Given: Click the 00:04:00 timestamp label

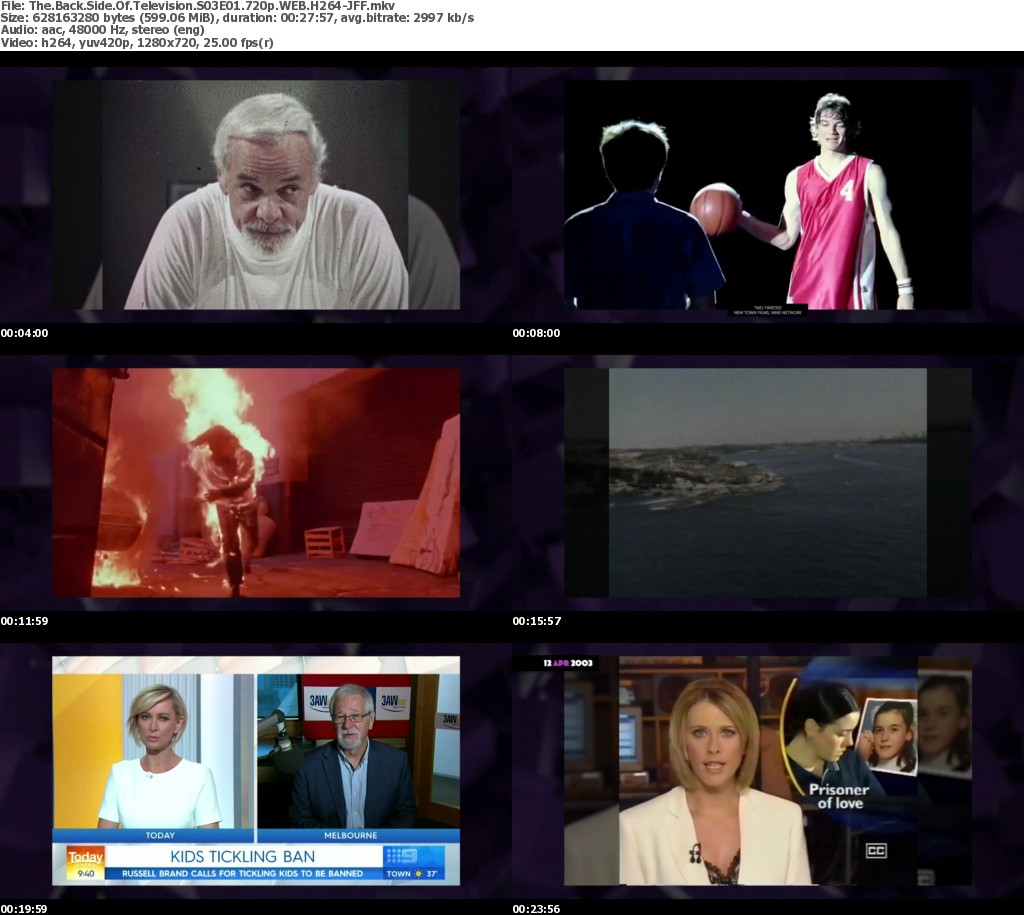Looking at the screenshot, I should (24, 333).
